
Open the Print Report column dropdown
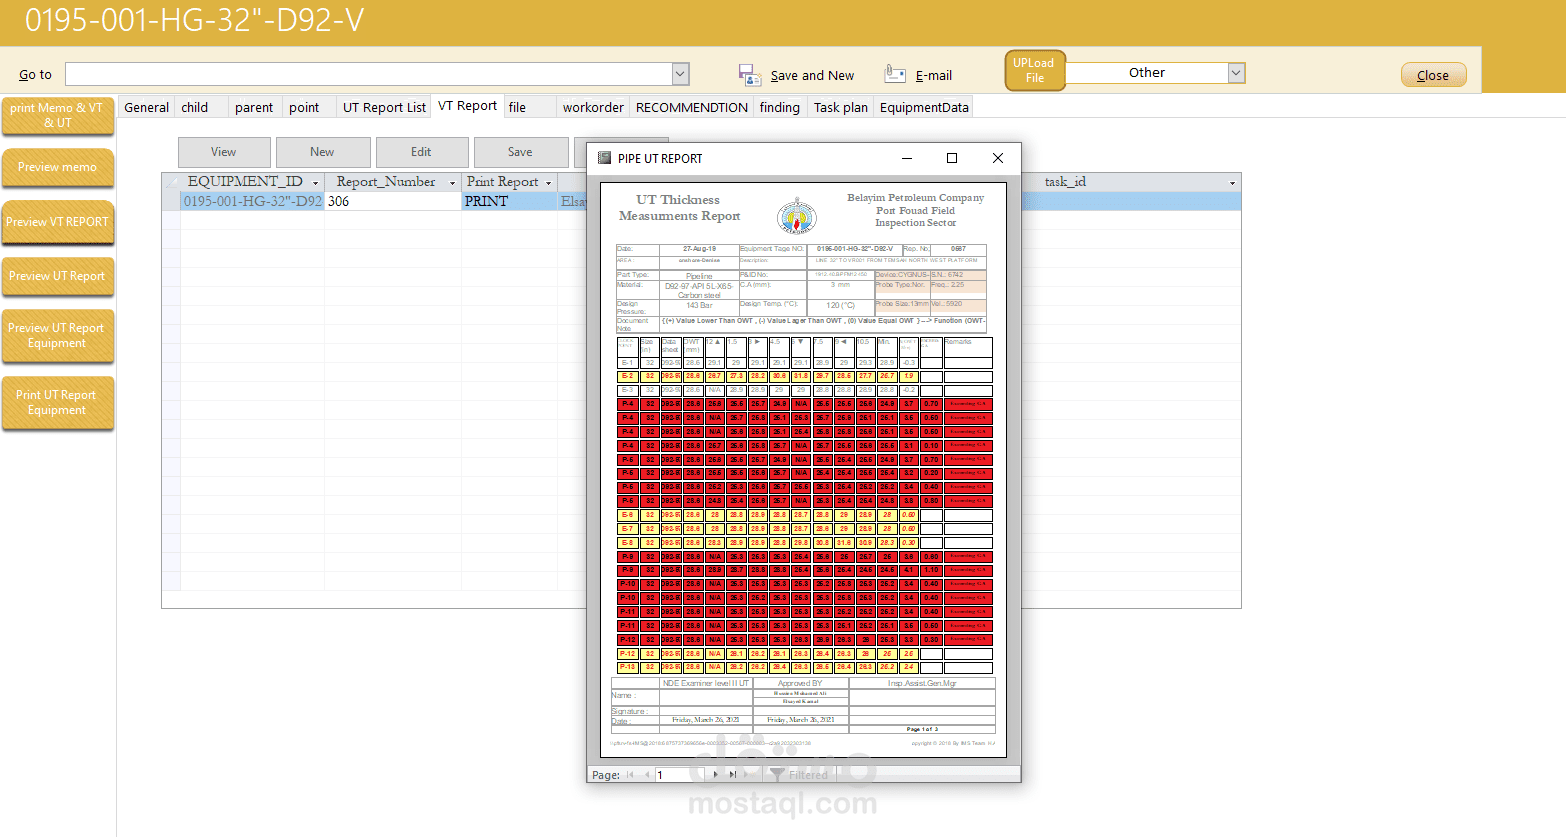tap(549, 181)
